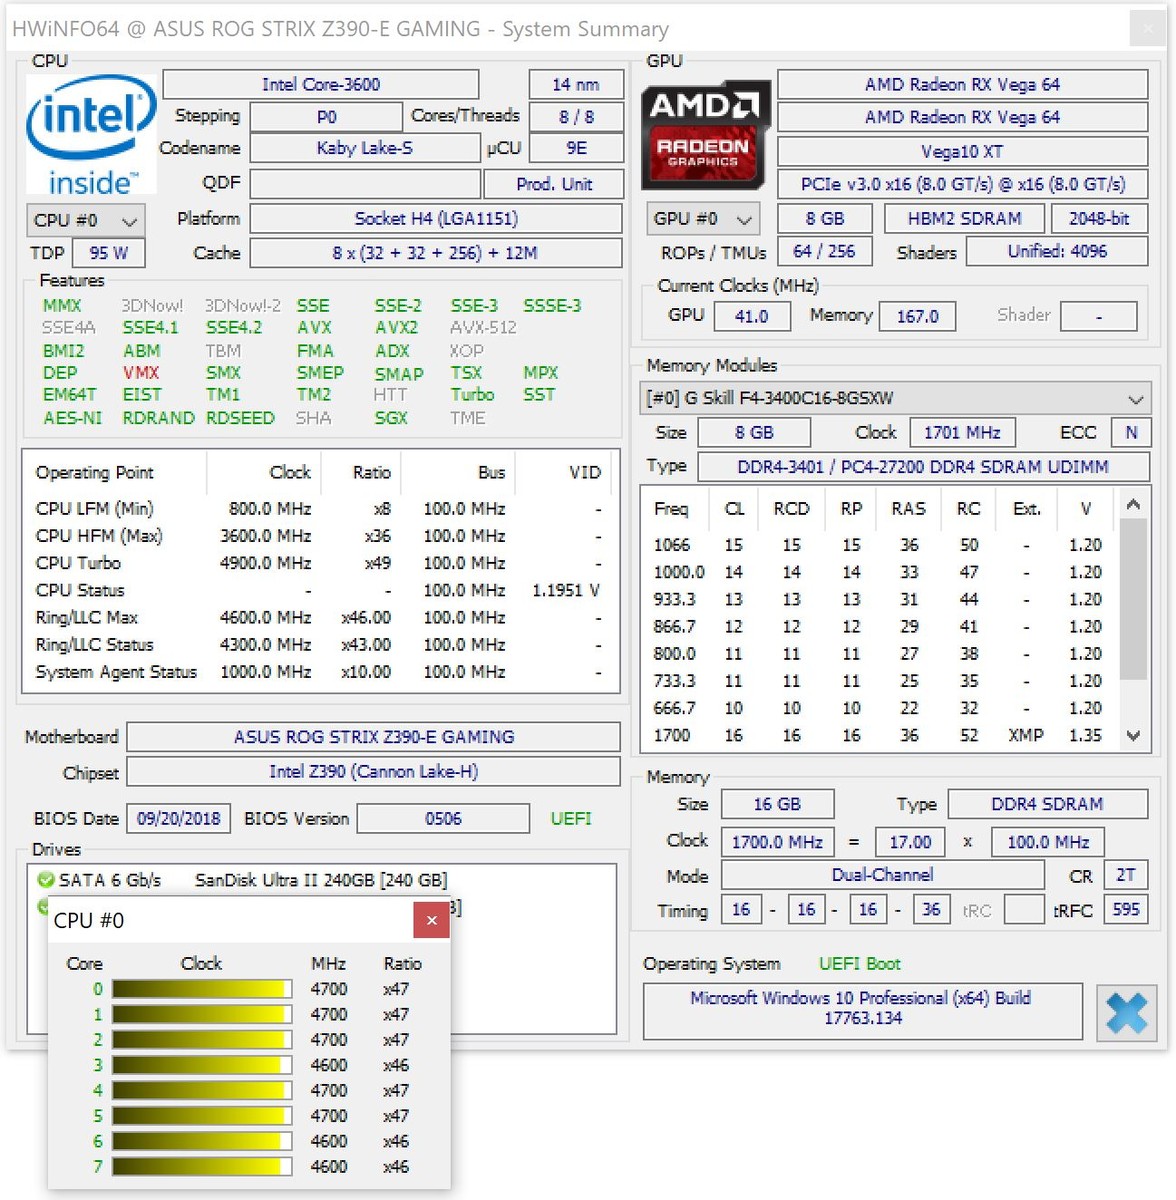This screenshot has width=1176, height=1200.
Task: Click the AVX2 feature label
Action: tap(397, 328)
